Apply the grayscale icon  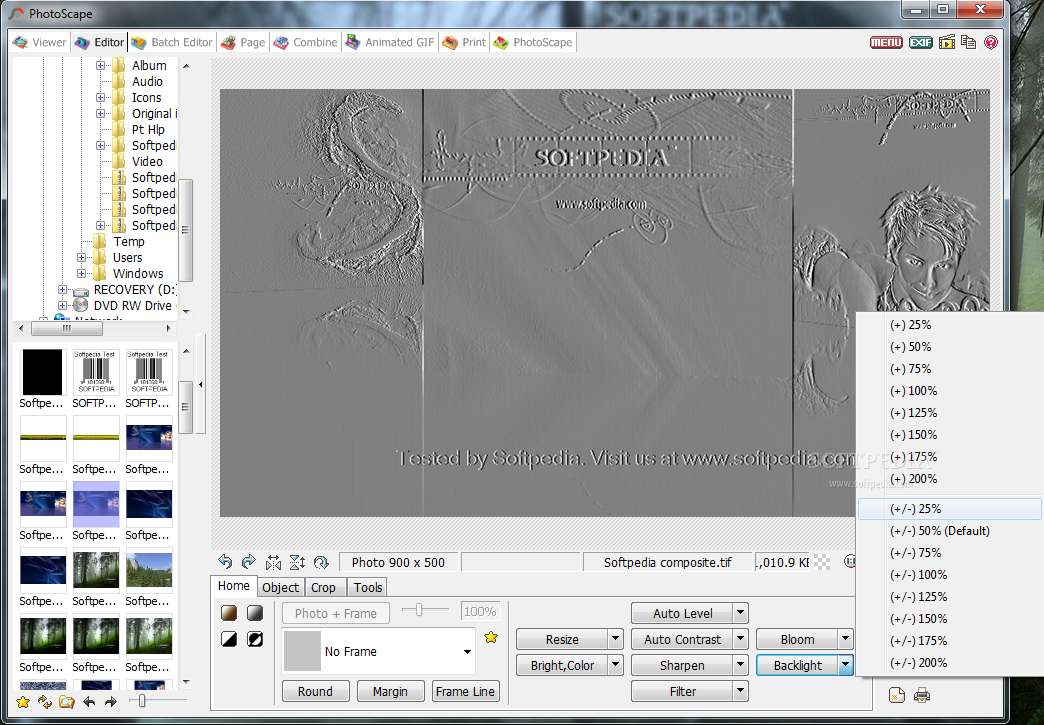tap(255, 613)
